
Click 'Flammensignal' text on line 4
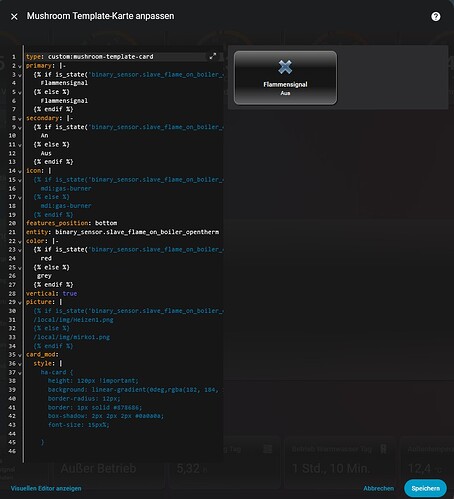click(x=64, y=83)
